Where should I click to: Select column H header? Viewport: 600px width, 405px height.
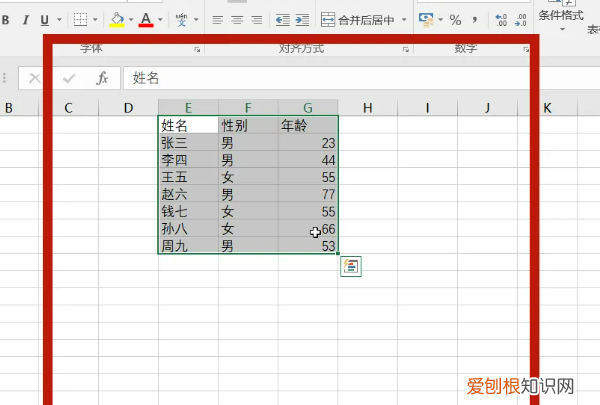tap(367, 108)
